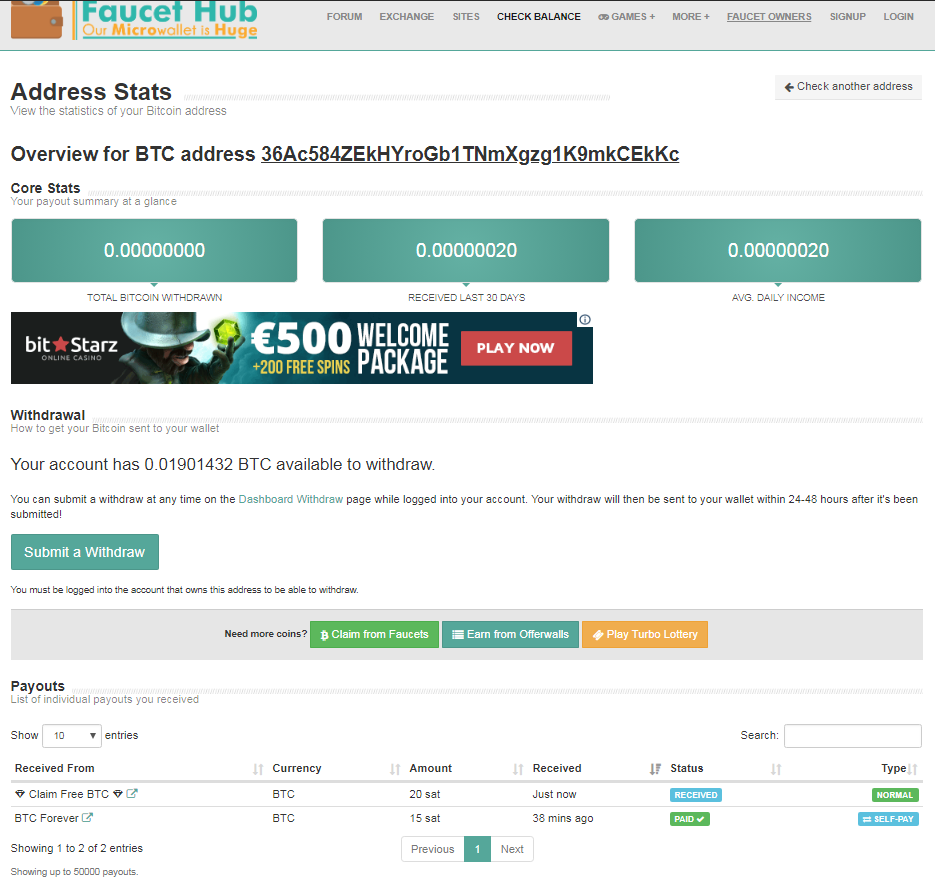The image size is (935, 884).
Task: Click the 15 sat amount cell
Action: pyautogui.click(x=425, y=818)
